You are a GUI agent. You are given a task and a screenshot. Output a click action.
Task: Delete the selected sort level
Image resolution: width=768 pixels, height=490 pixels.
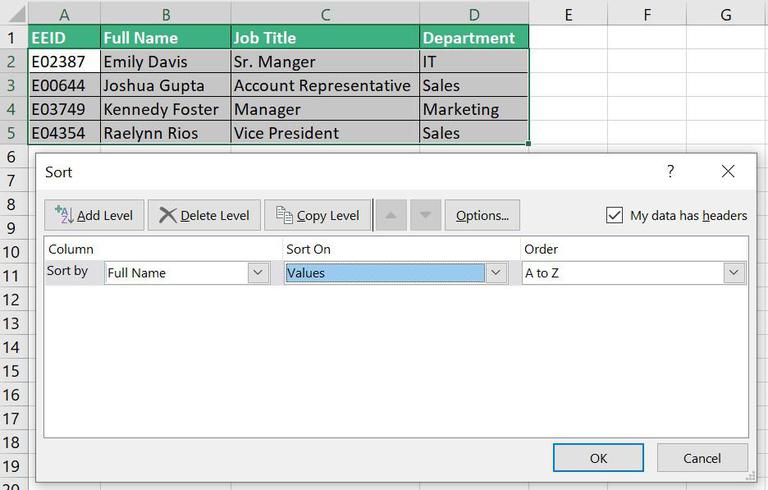pyautogui.click(x=204, y=215)
